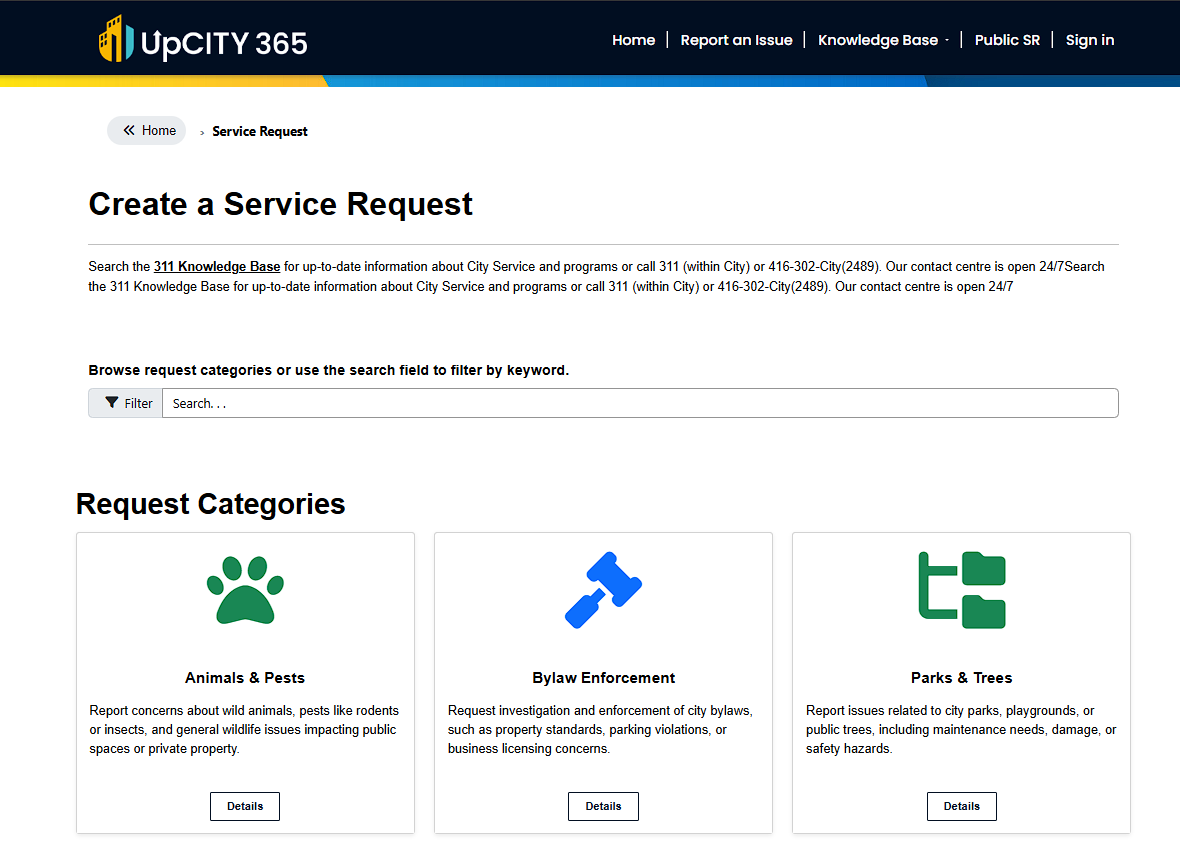Click Details under Bylaw Enforcement

603,806
